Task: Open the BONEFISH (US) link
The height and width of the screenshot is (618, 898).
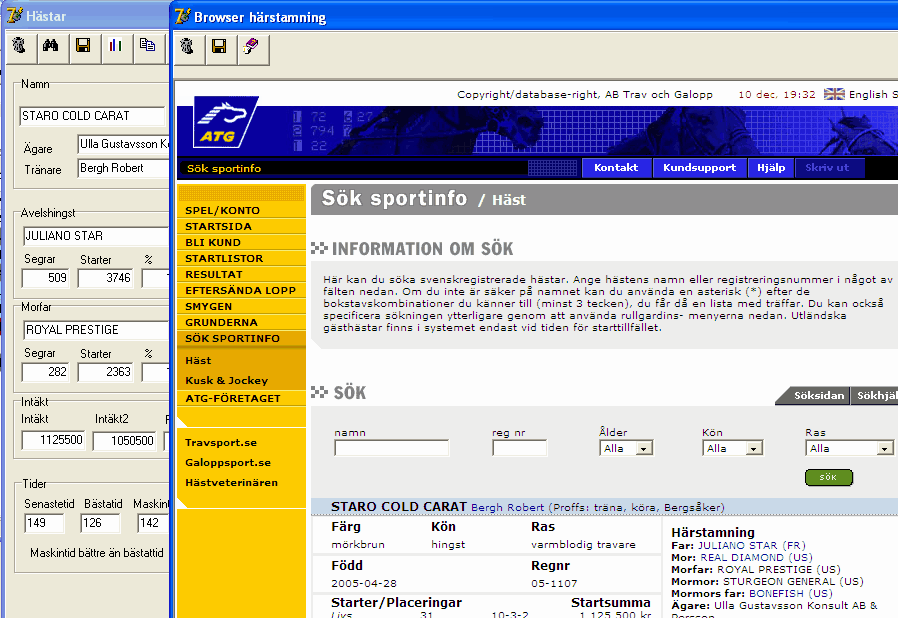Action: pos(791,593)
